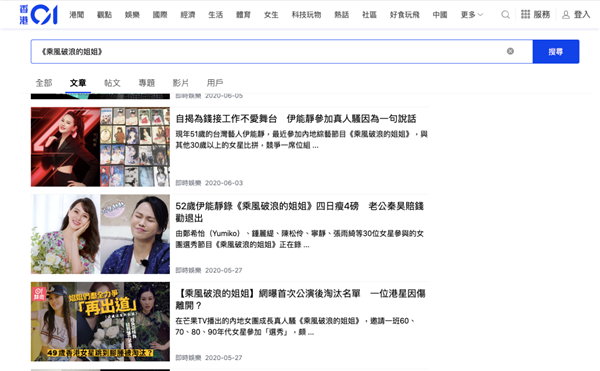Open the services grid icon

[x=525, y=15]
